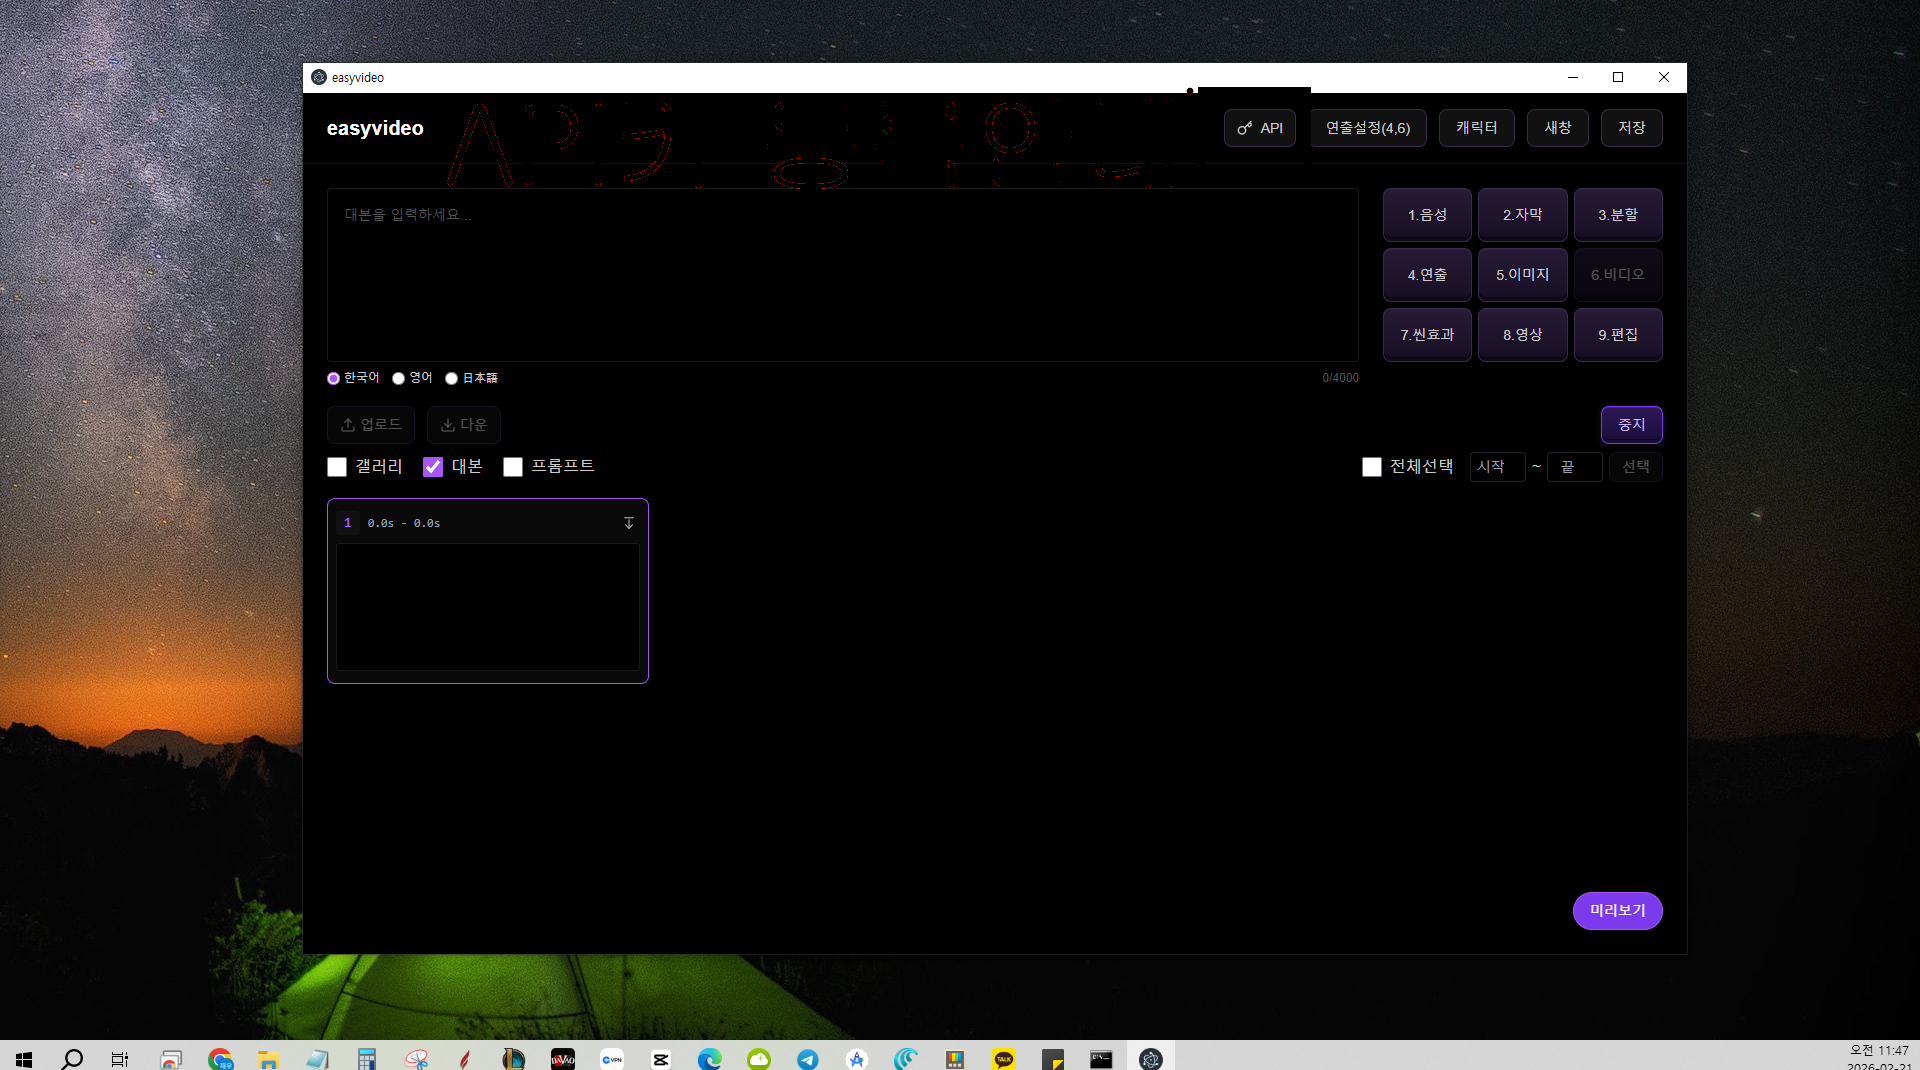Click scene 1's move-down arrow icon
The image size is (1920, 1070).
[629, 523]
